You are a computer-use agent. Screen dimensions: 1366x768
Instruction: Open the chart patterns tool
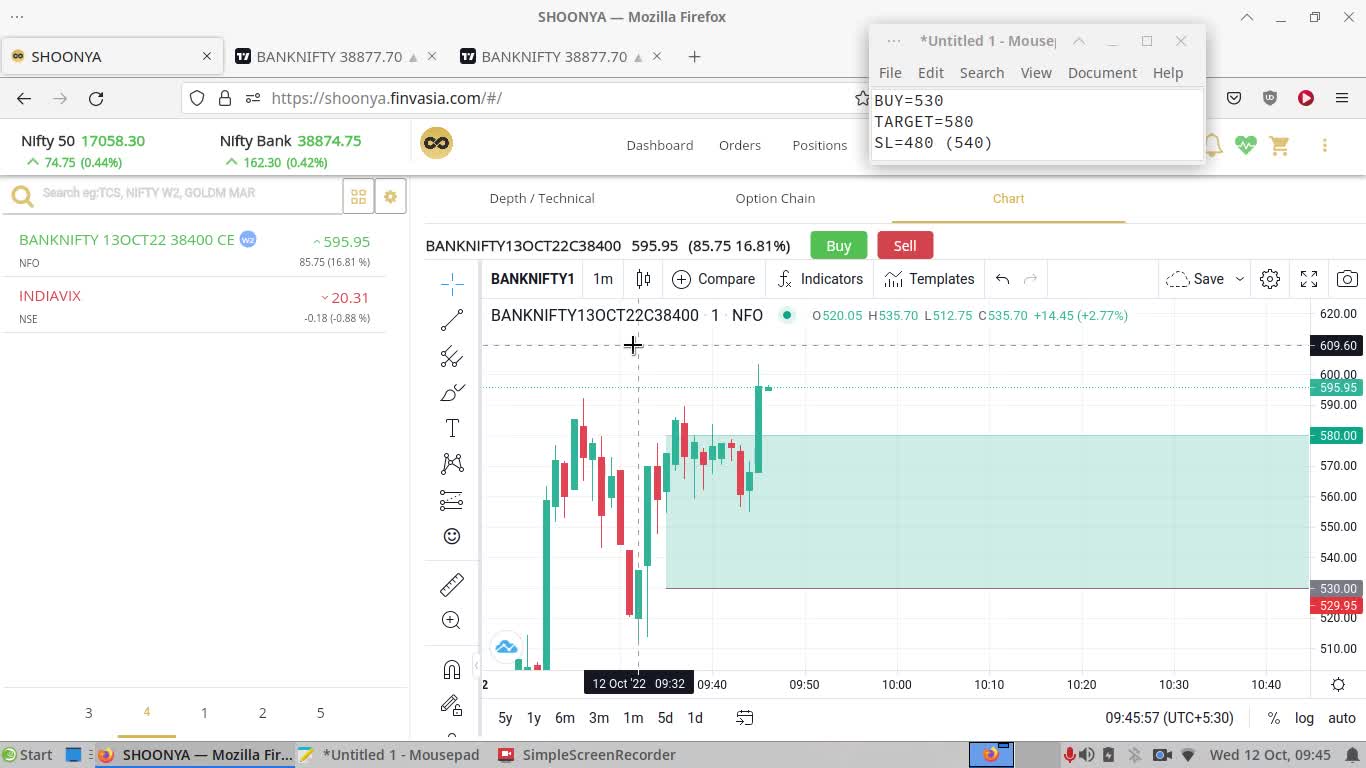(x=452, y=464)
